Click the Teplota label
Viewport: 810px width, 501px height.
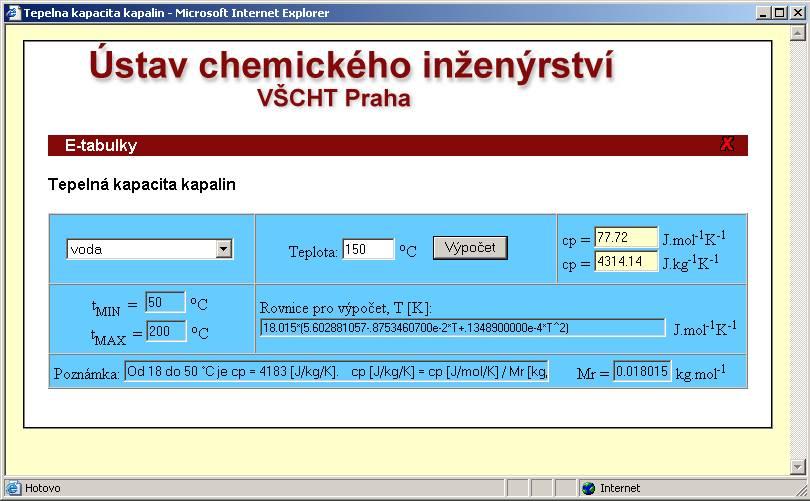coord(313,252)
